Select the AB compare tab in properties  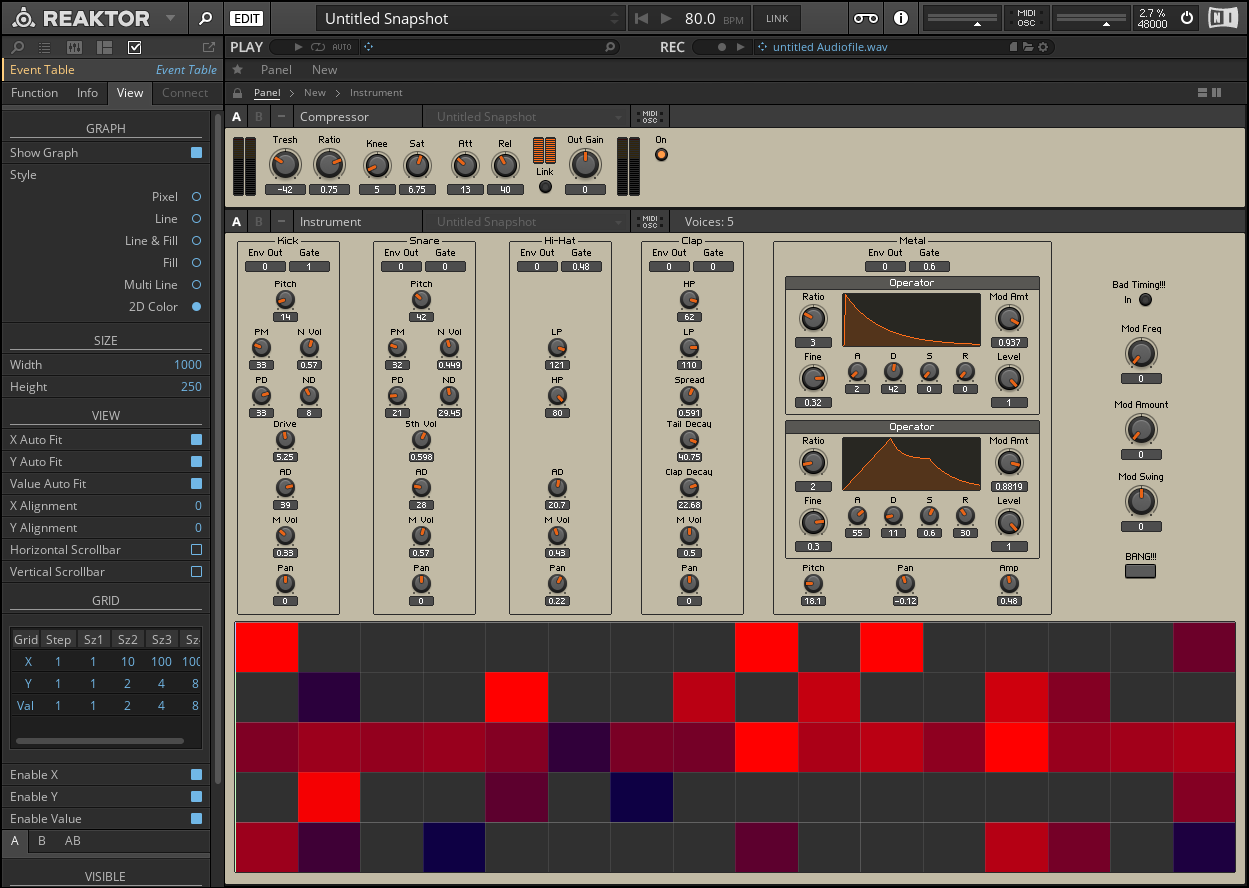73,841
